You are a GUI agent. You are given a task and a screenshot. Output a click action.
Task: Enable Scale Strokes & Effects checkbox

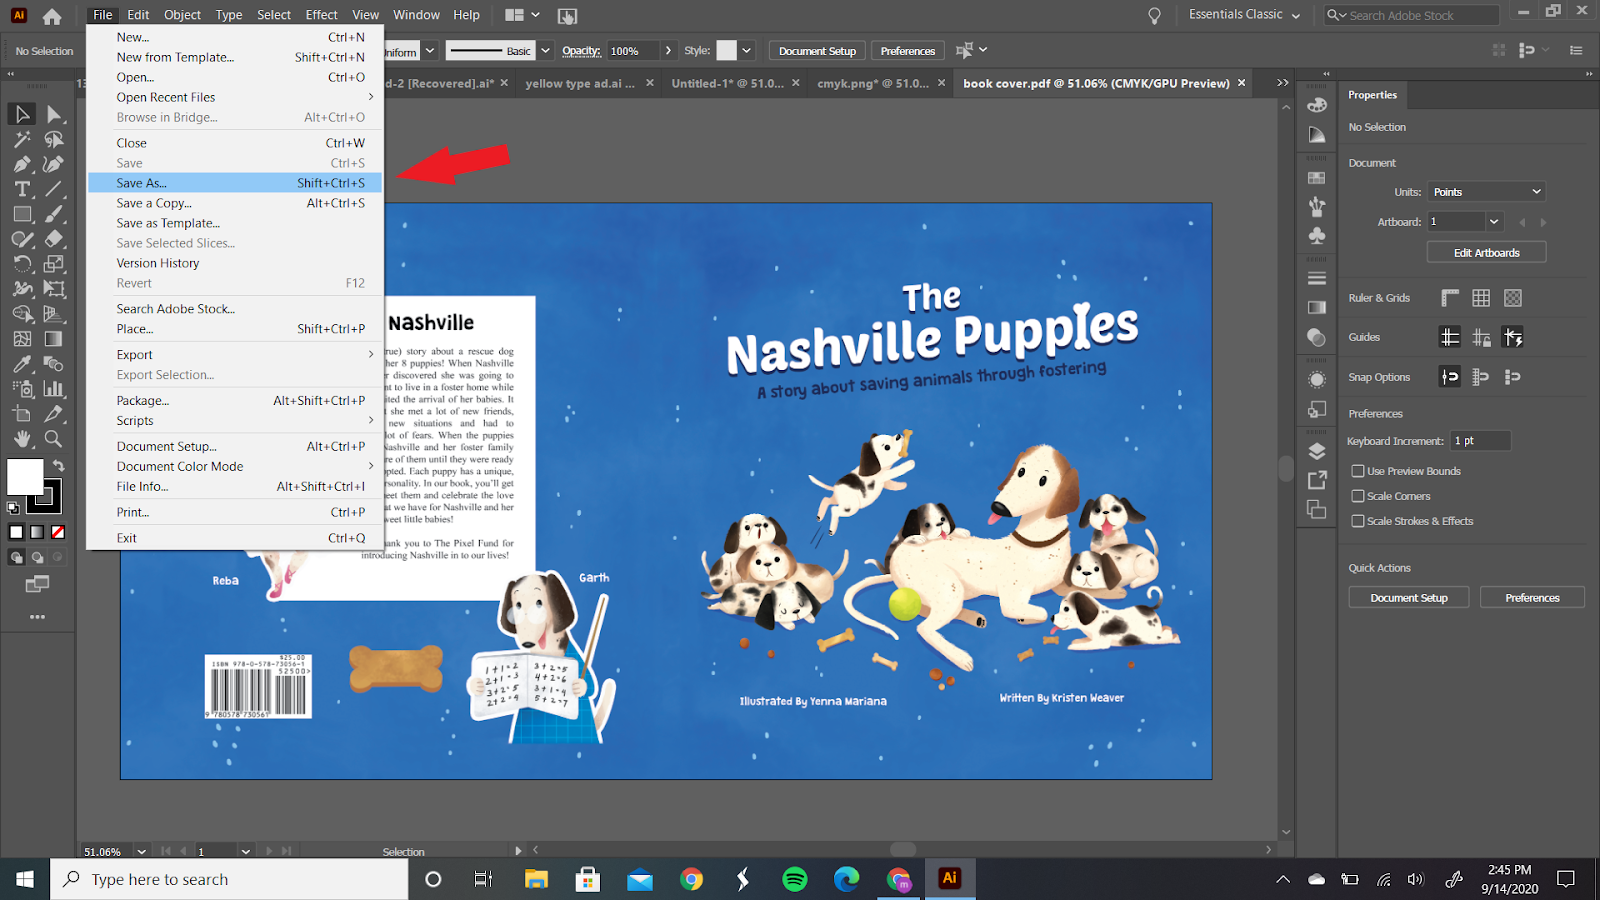1358,521
